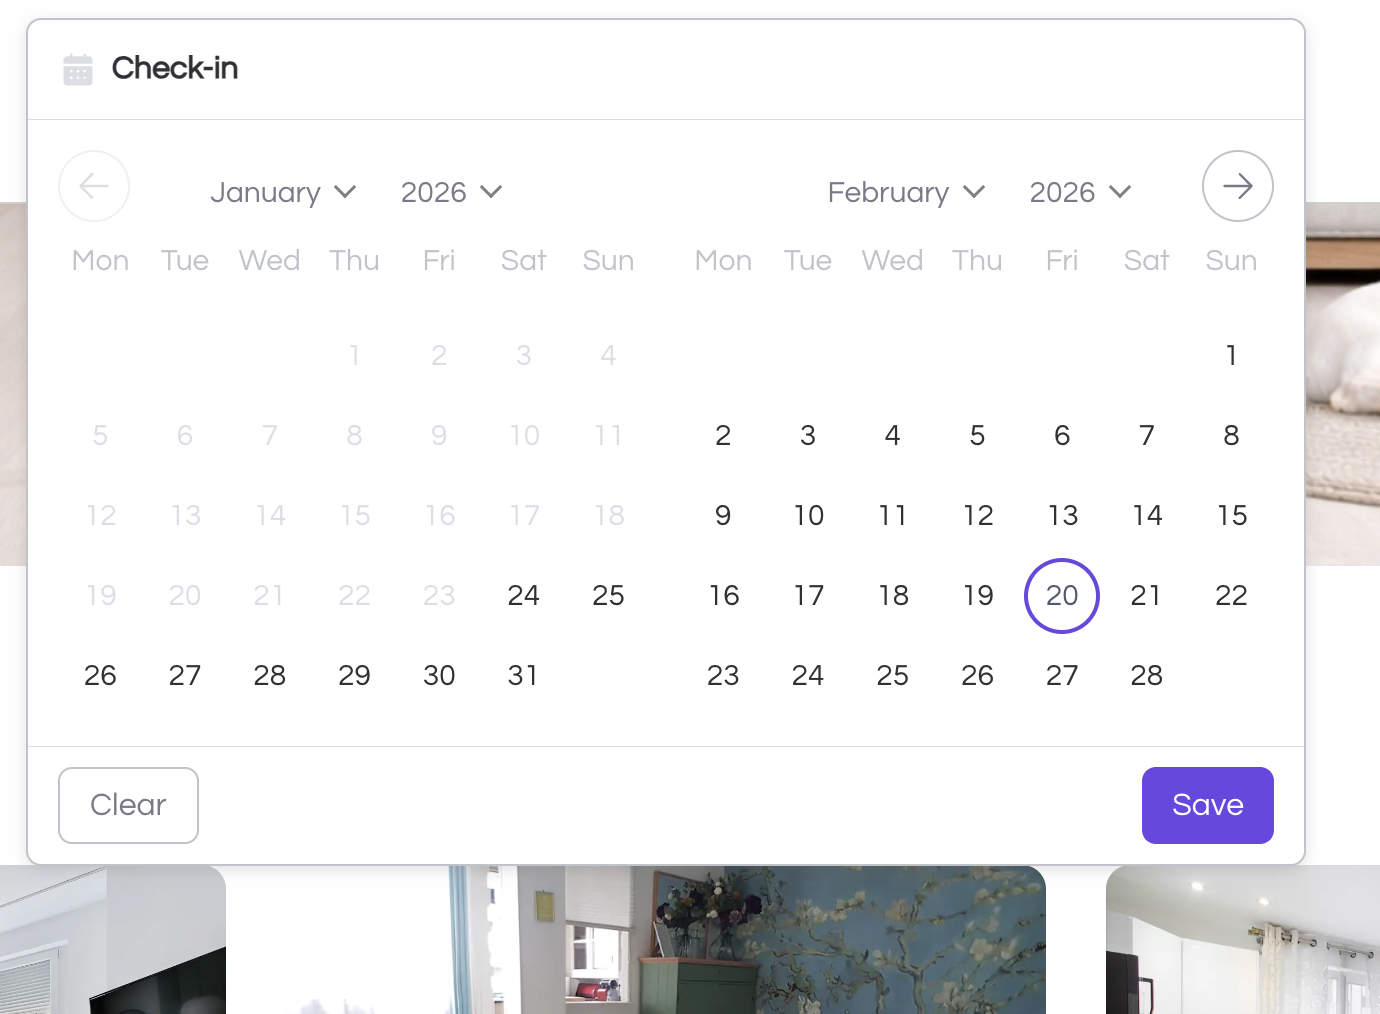Pick January 24 as check-in date
This screenshot has height=1014, width=1380.
pos(523,596)
